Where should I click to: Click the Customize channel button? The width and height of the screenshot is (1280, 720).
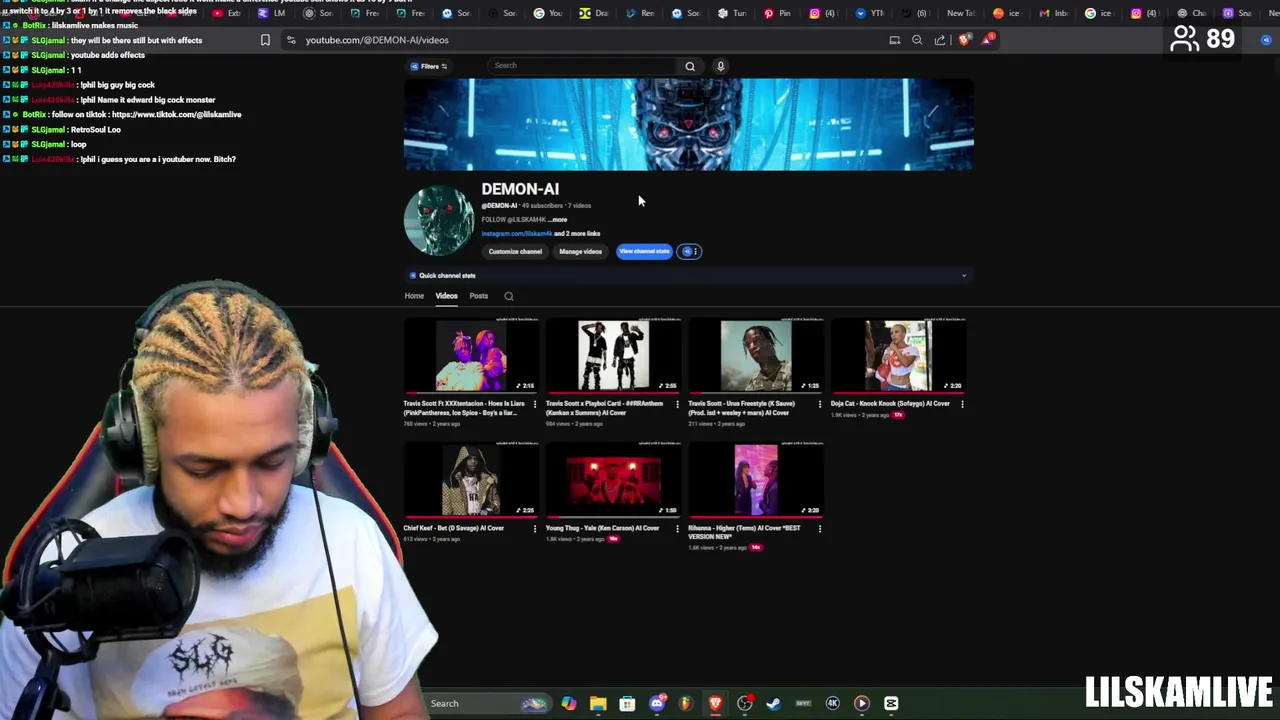pos(515,251)
